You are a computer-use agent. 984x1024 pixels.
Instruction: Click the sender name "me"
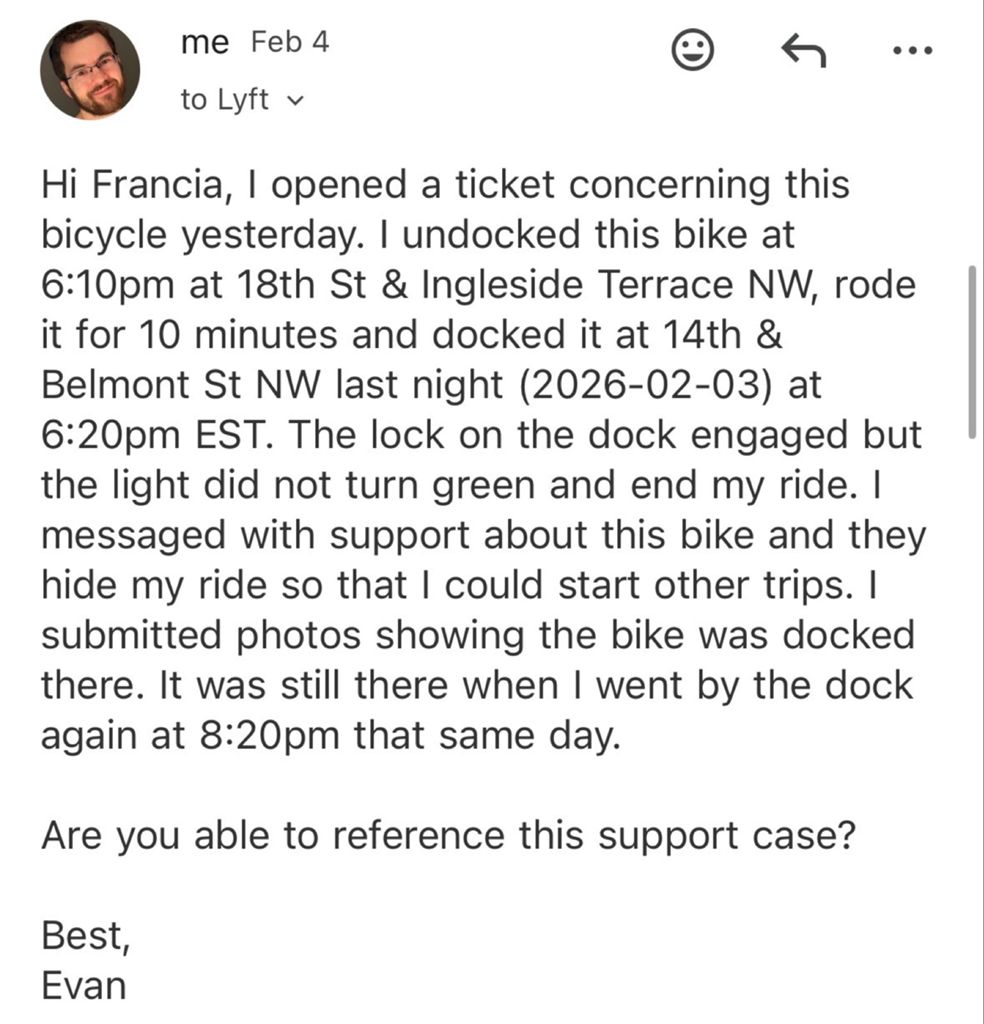205,43
